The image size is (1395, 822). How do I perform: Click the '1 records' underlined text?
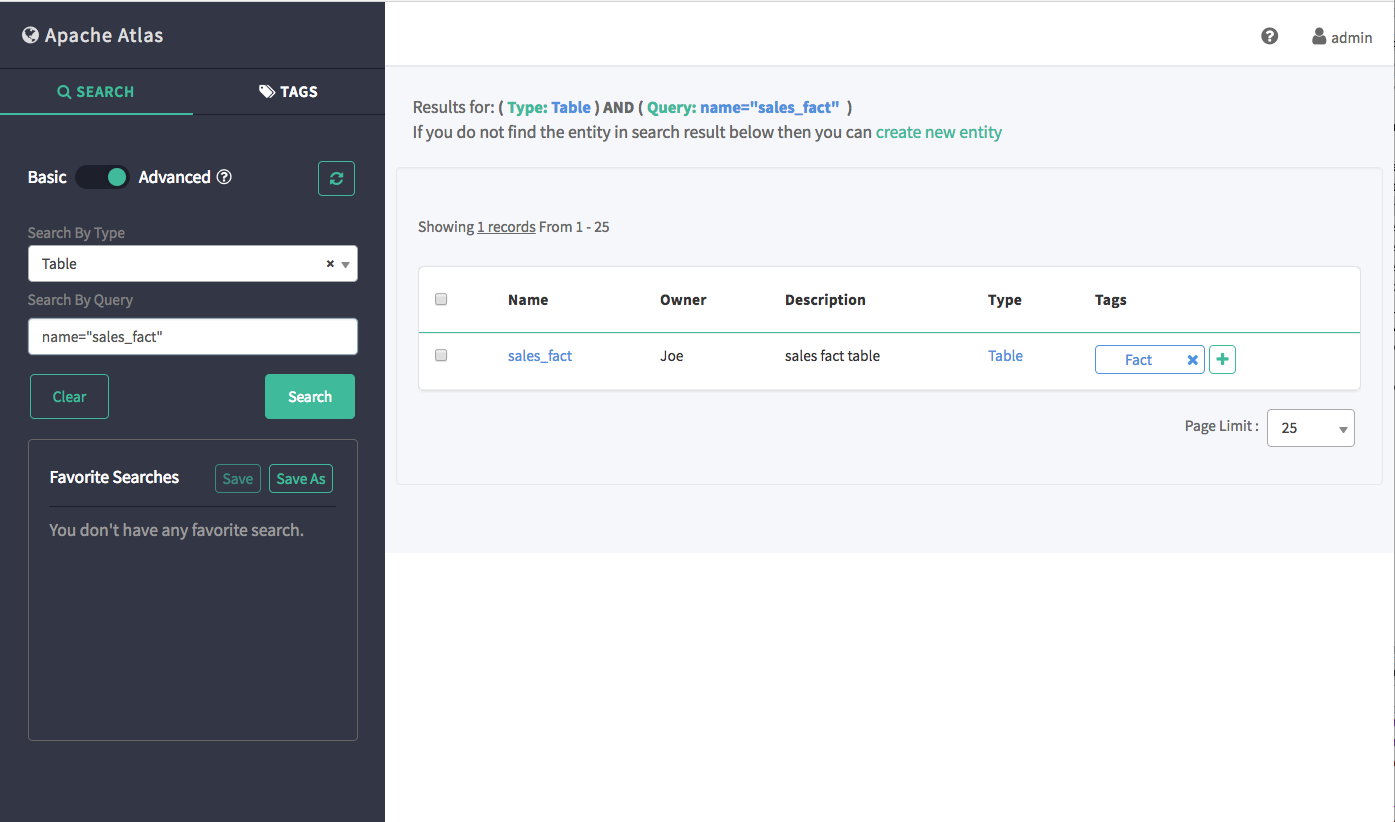pyautogui.click(x=506, y=227)
